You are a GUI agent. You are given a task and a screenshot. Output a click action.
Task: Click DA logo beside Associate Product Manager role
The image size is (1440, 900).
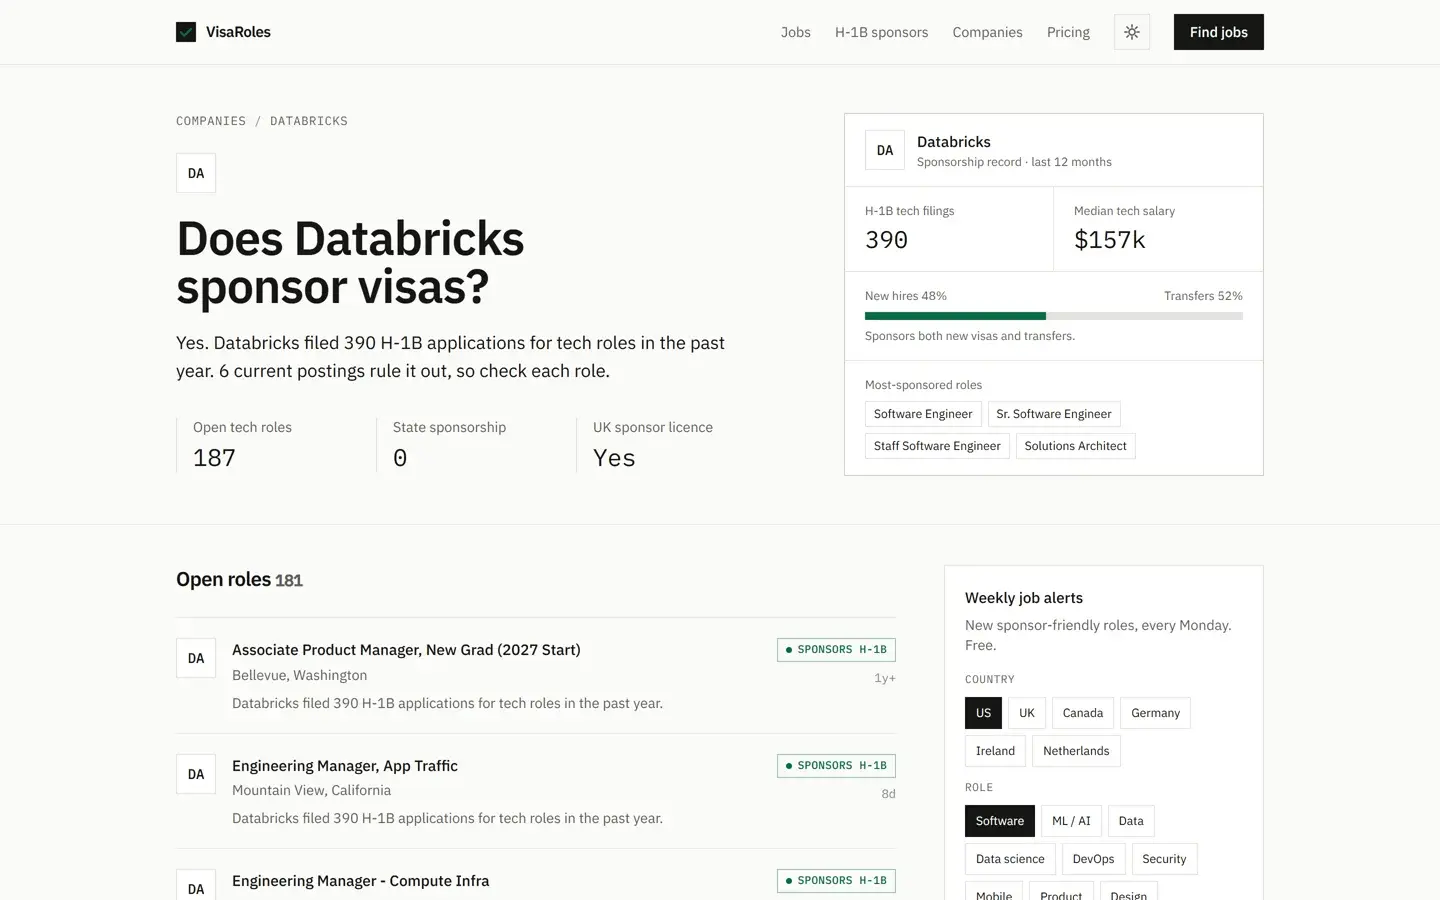pyautogui.click(x=196, y=658)
